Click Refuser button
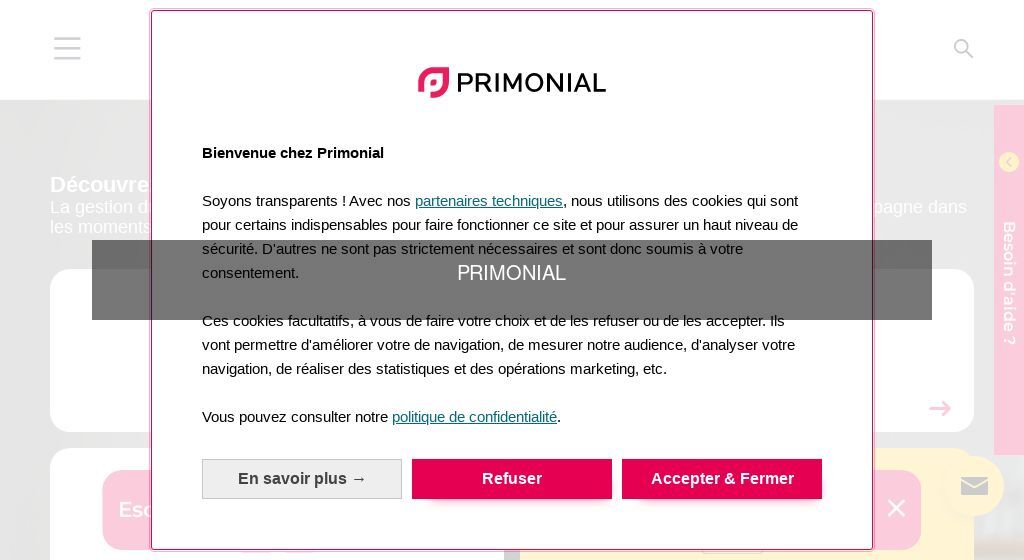Viewport: 1024px width, 560px height. (x=511, y=478)
